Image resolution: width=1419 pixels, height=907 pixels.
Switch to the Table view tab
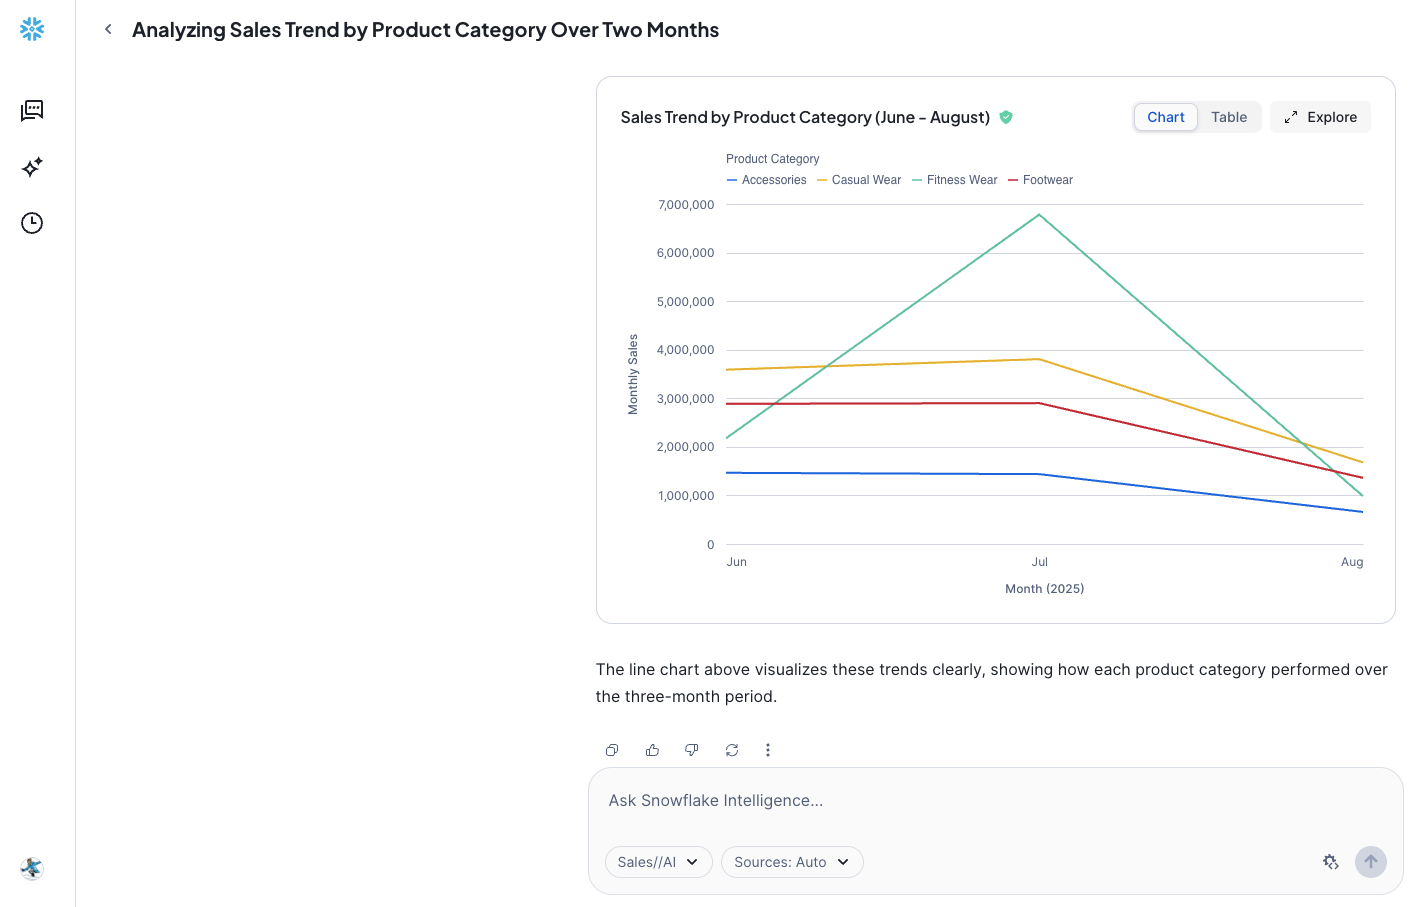(1228, 117)
